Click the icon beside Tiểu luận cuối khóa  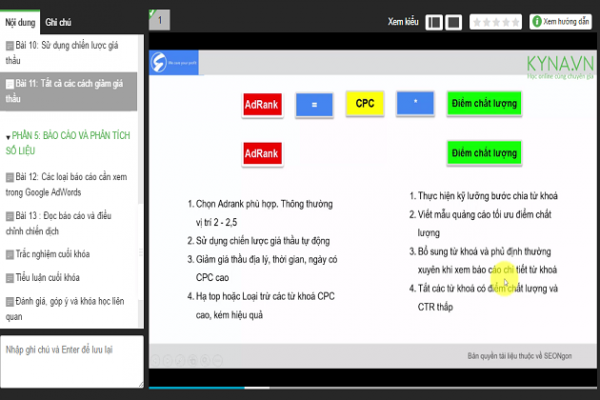[x=10, y=277]
